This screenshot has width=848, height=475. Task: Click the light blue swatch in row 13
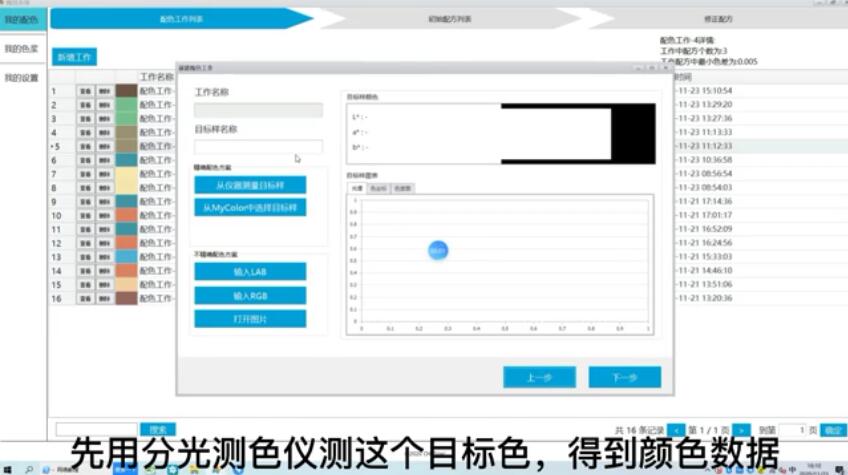126,256
